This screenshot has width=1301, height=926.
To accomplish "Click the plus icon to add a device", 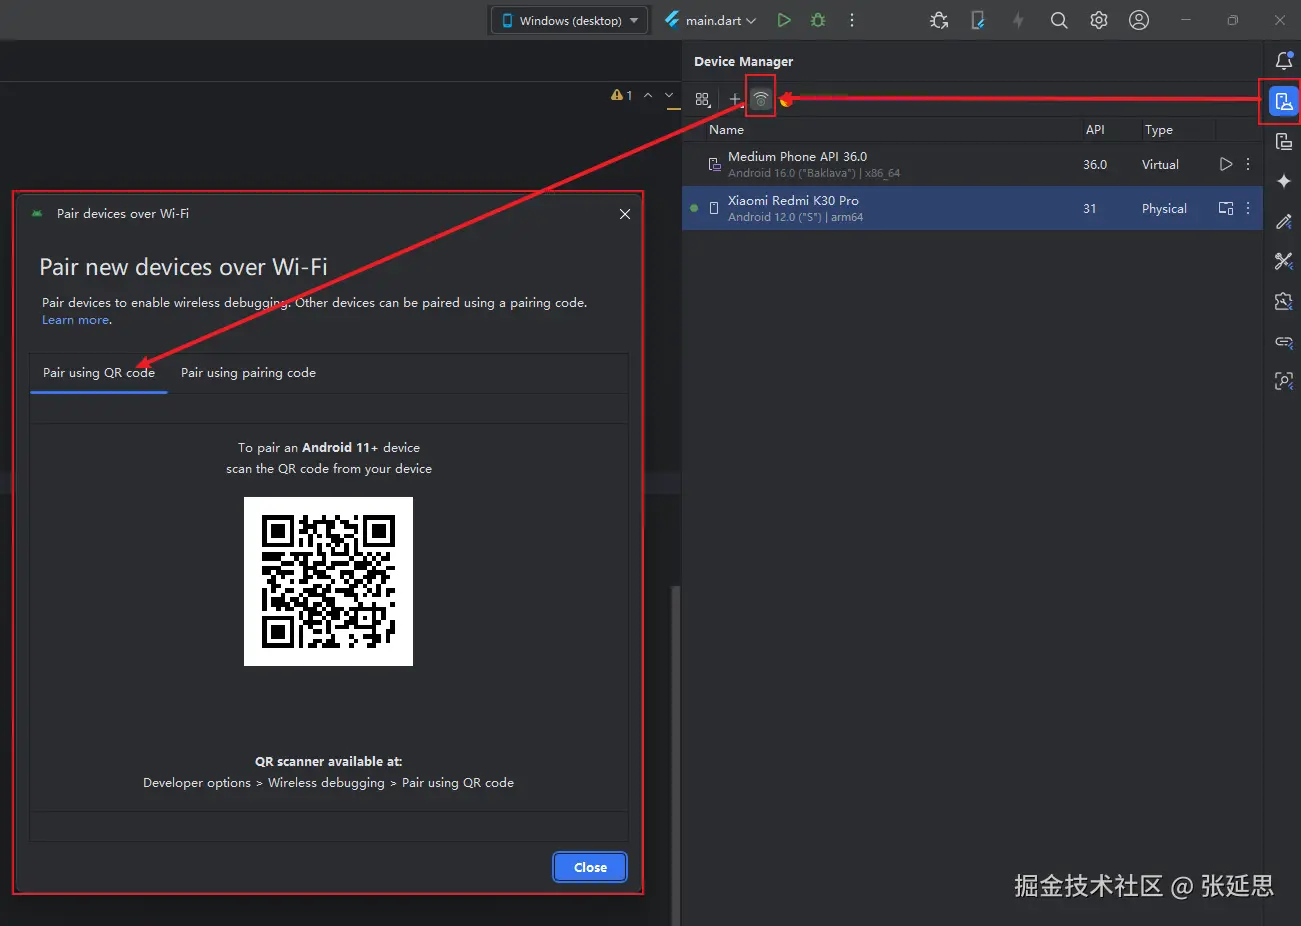I will coord(735,99).
